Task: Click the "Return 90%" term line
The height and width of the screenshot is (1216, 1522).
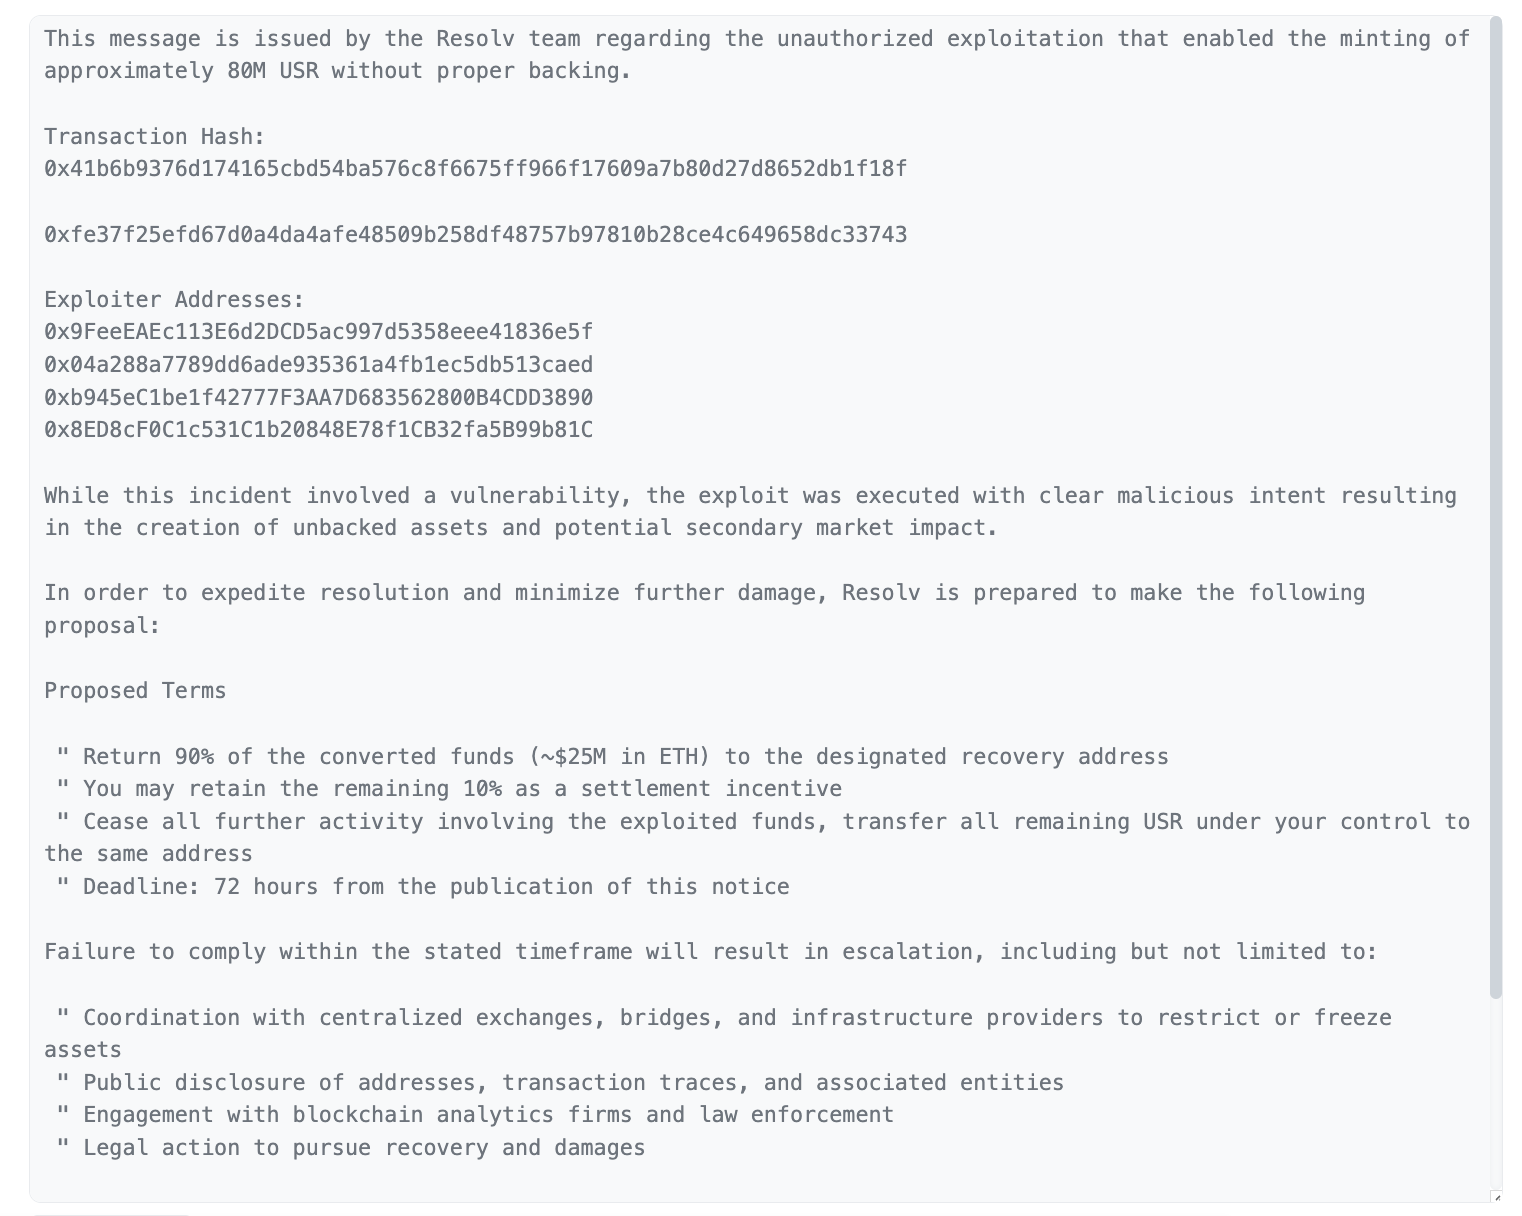Action: coord(625,757)
